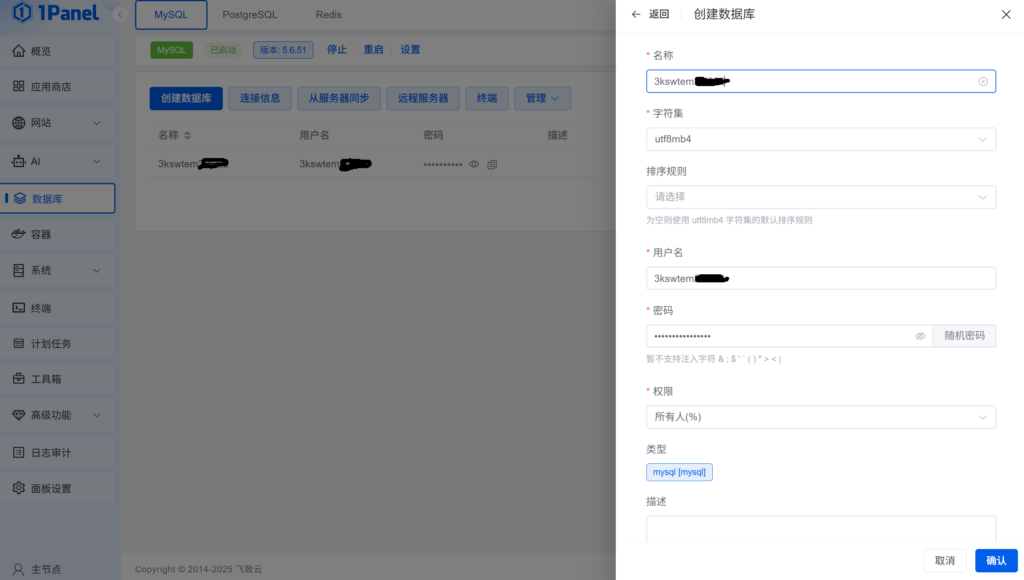Toggle password visibility in the 密码 field

(x=920, y=336)
